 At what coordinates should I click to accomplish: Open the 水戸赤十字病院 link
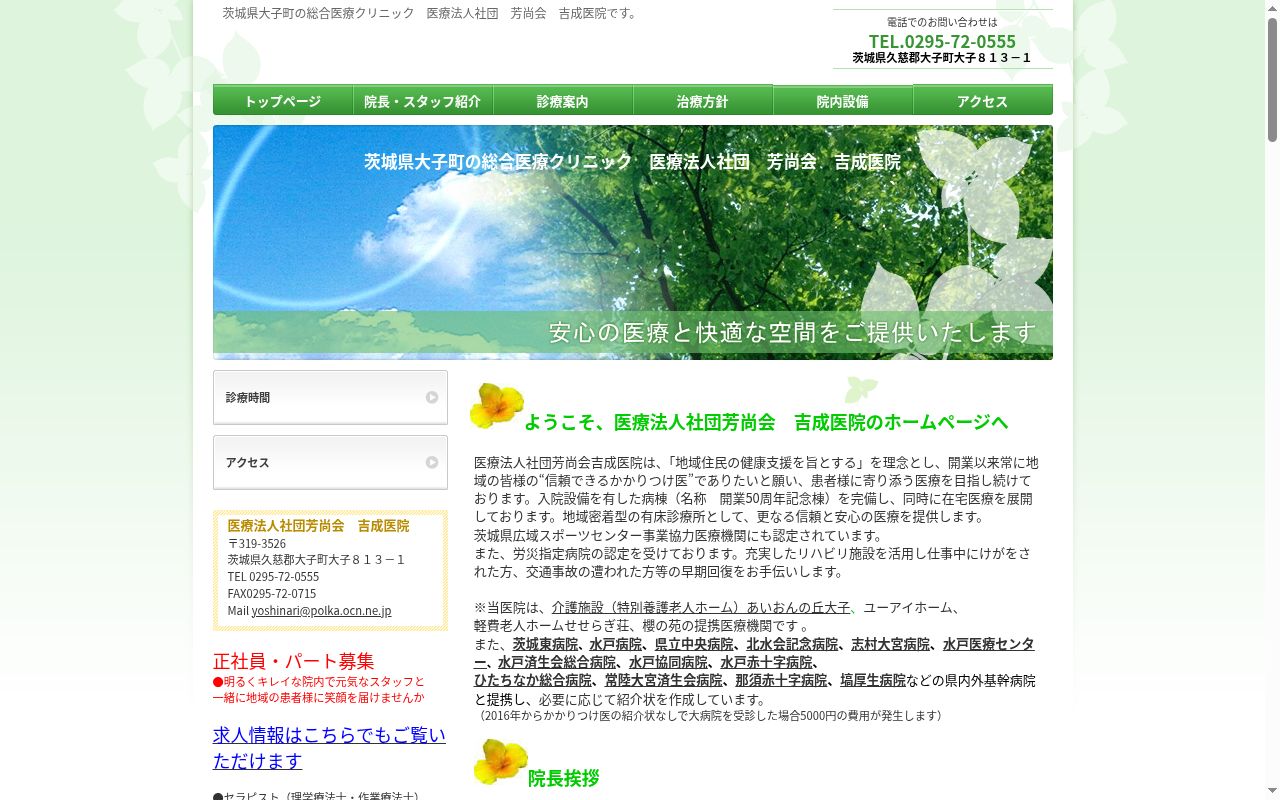tap(766, 662)
